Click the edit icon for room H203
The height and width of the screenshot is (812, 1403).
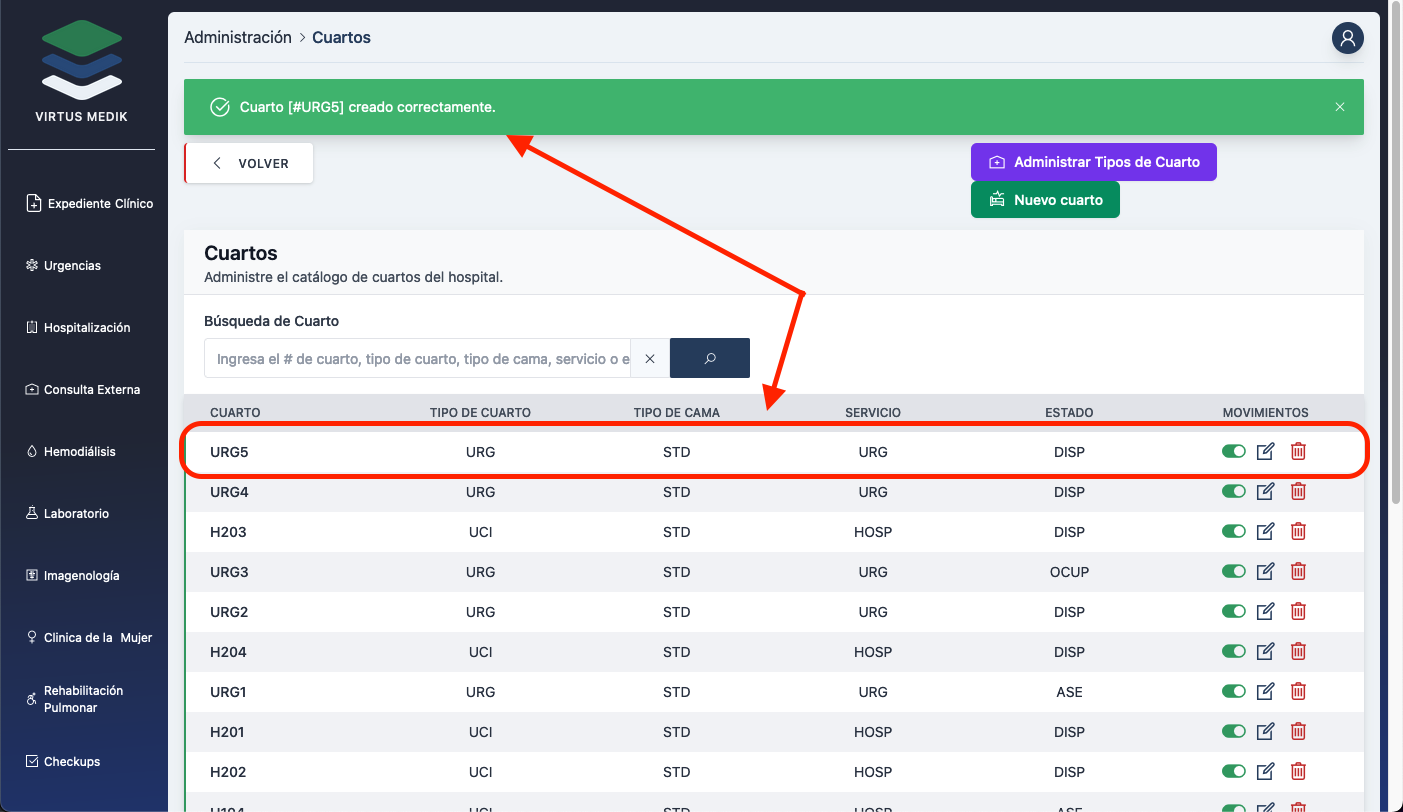[x=1265, y=532]
